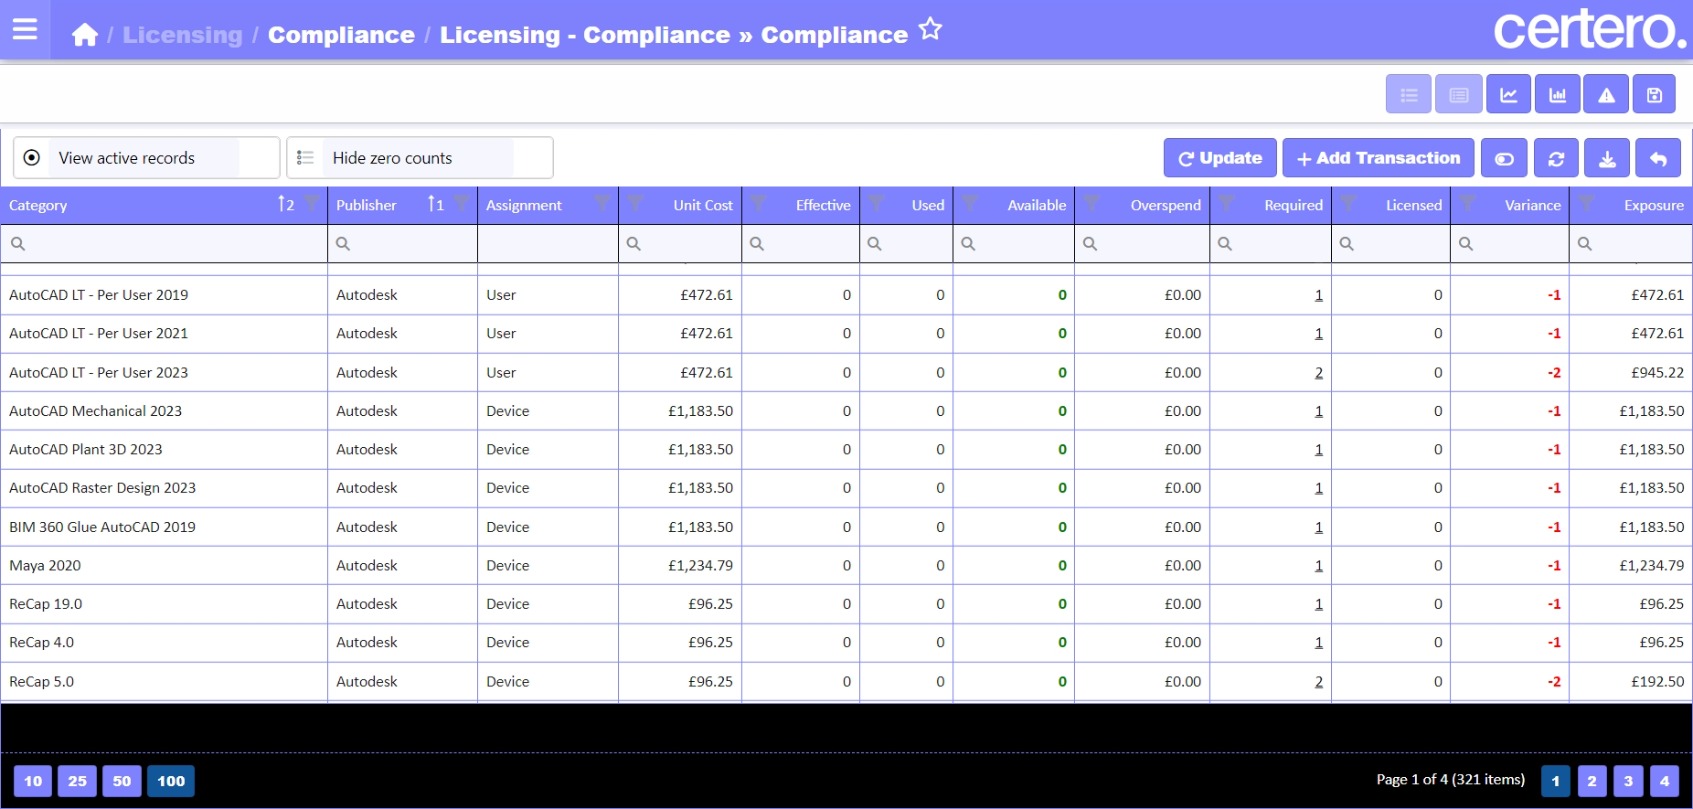Open the Hide zero counts dropdown
Image resolution: width=1693 pixels, height=809 pixels.
[420, 158]
